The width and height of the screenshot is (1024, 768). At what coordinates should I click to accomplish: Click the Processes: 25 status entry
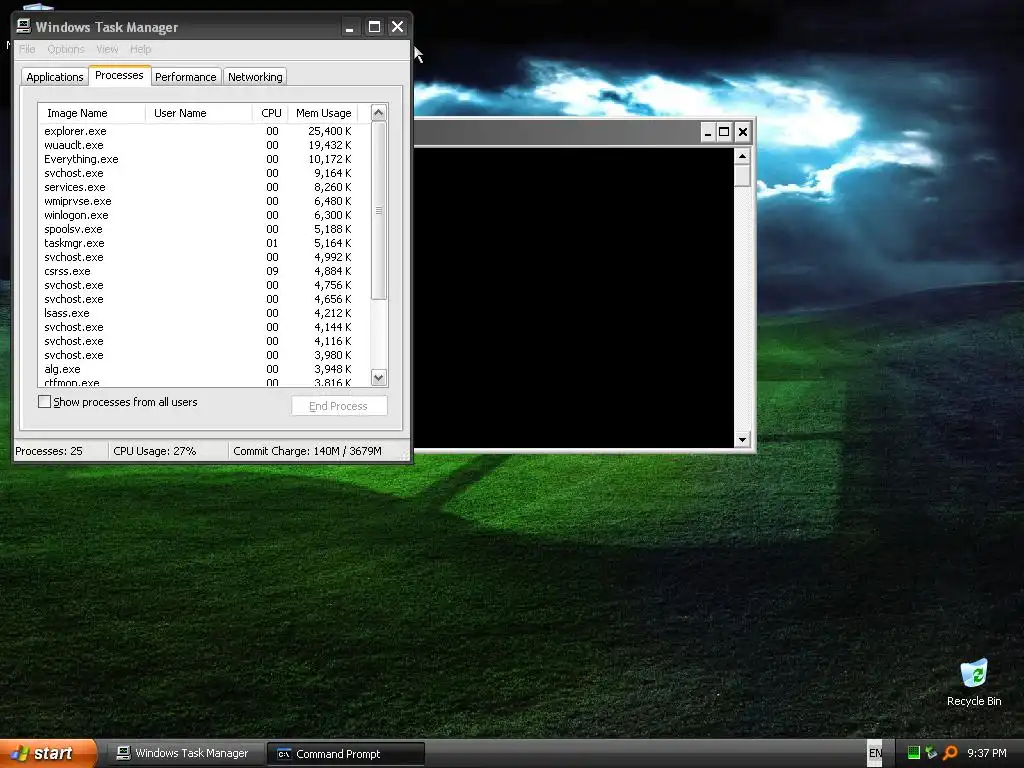(60, 451)
